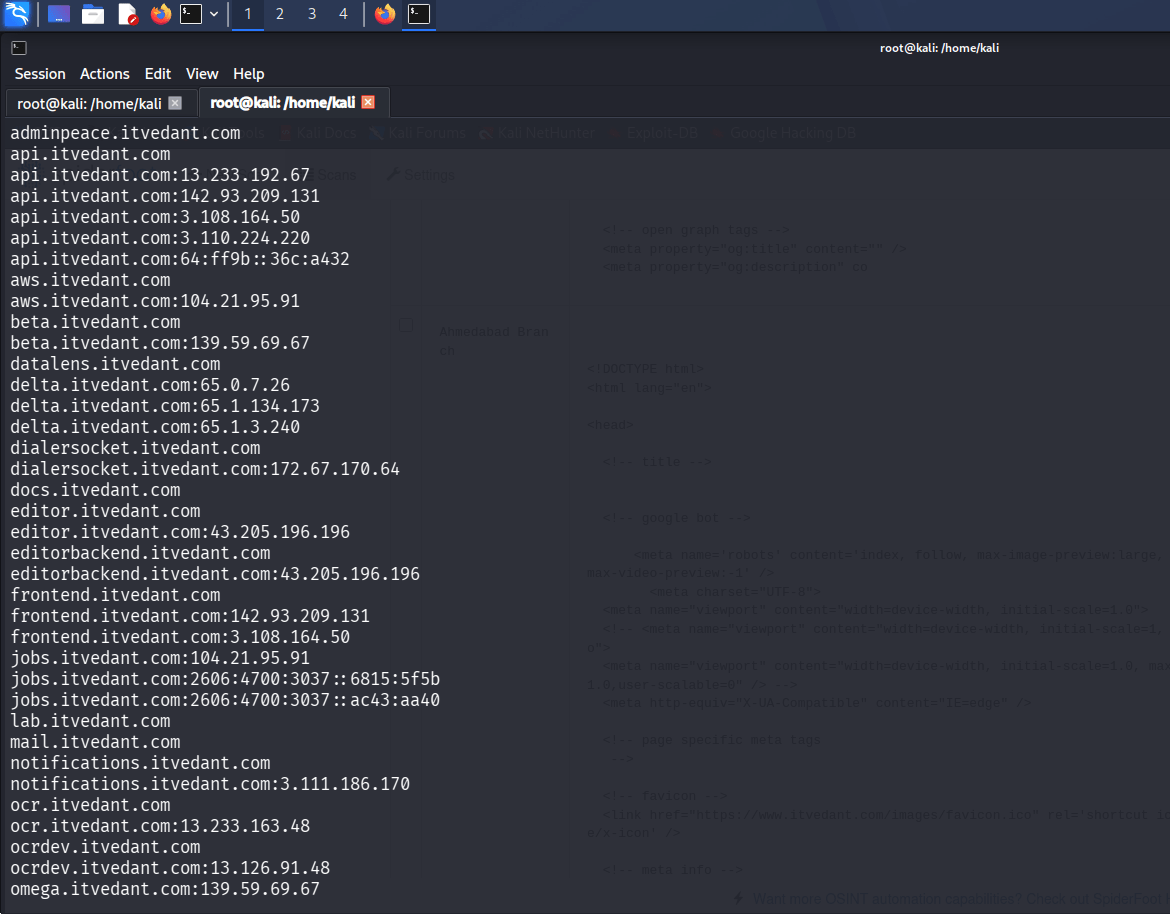The image size is (1170, 914).
Task: Open the Kali dragon applications menu
Action: click(16, 13)
